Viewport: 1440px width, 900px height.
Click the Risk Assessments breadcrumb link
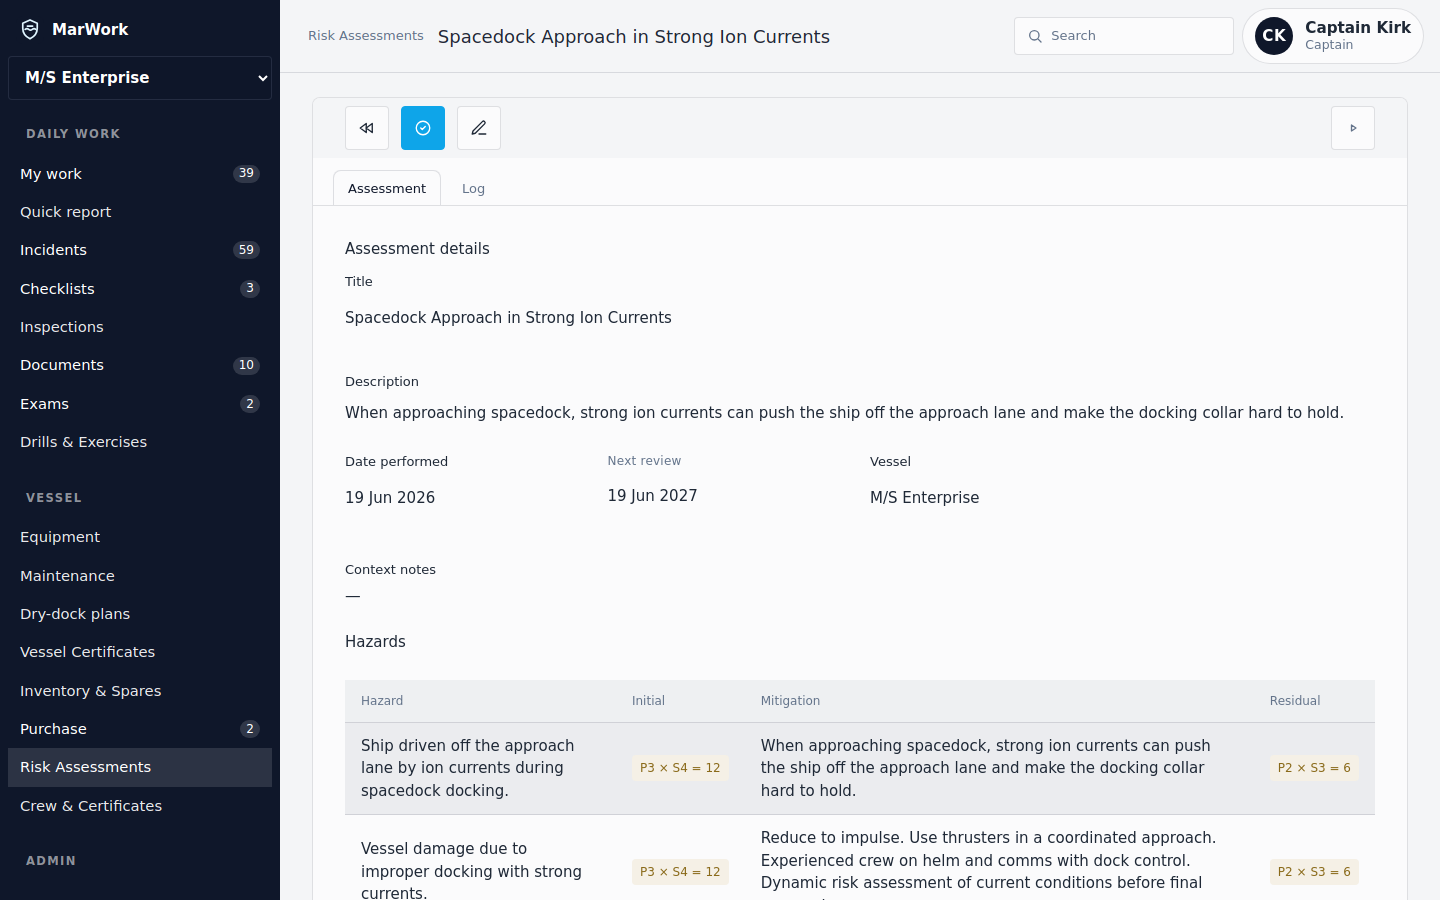[365, 36]
